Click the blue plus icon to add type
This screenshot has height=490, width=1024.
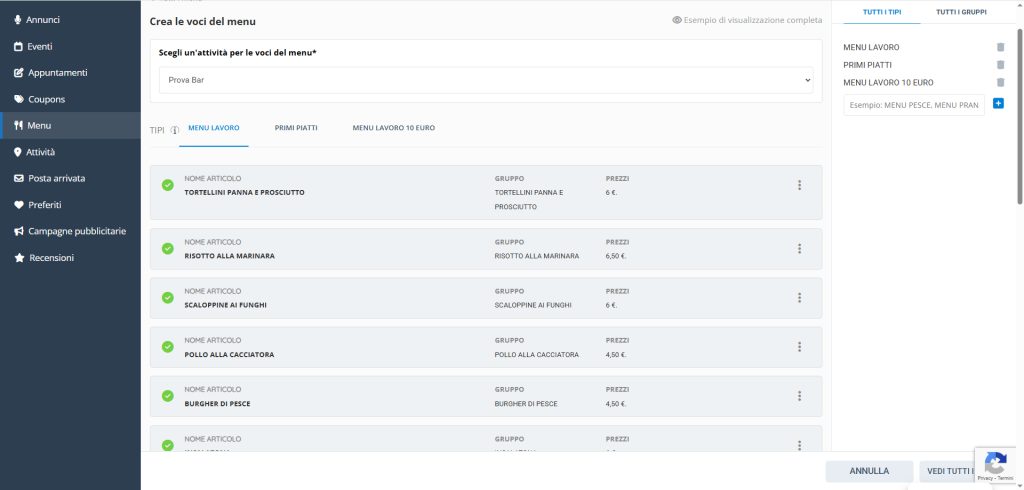click(x=998, y=104)
